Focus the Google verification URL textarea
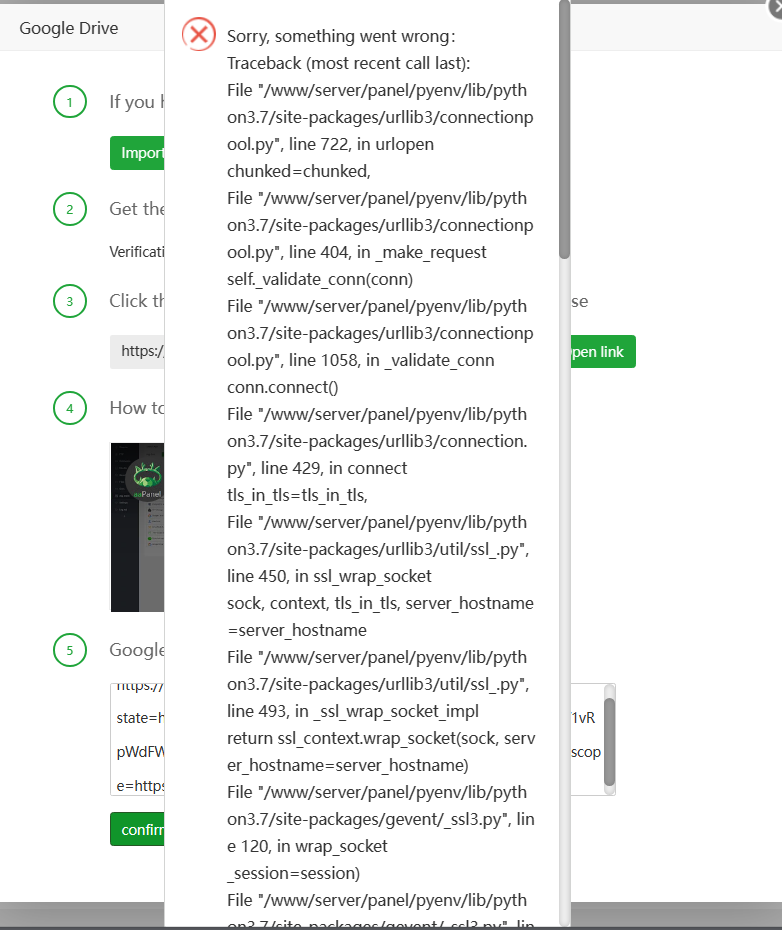Image resolution: width=782 pixels, height=930 pixels. [x=138, y=740]
